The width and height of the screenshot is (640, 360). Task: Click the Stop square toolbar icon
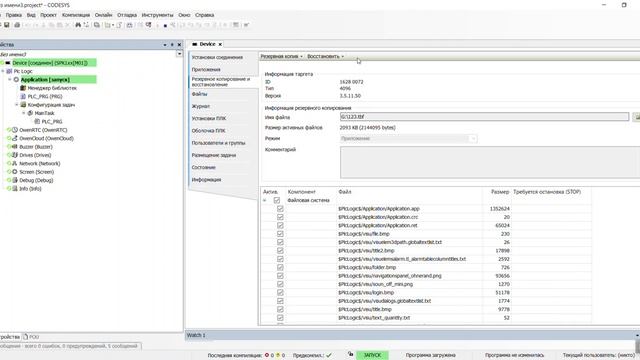click(x=165, y=25)
